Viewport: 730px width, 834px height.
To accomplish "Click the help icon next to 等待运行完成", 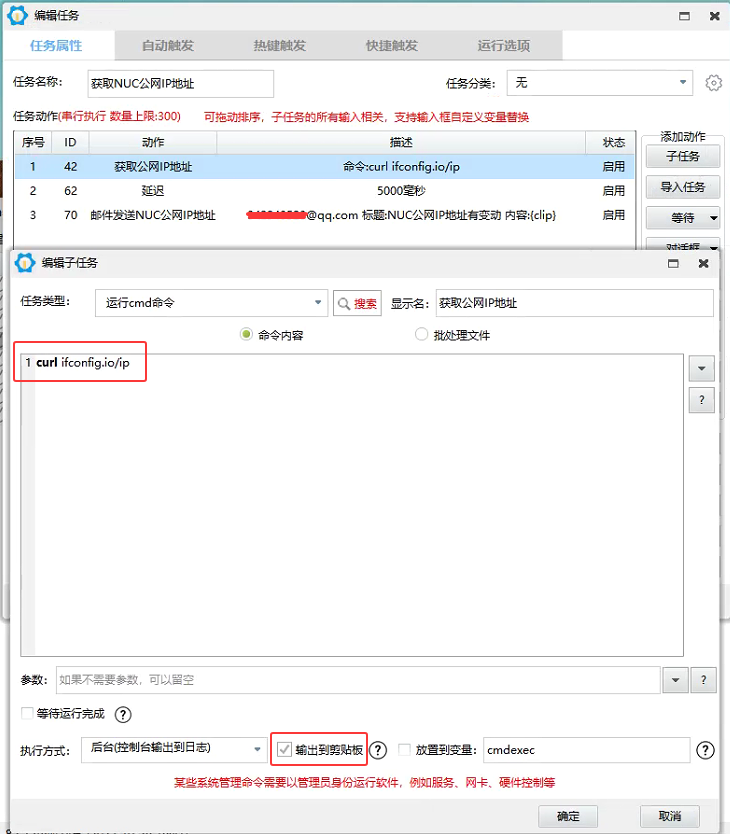I will (x=123, y=714).
